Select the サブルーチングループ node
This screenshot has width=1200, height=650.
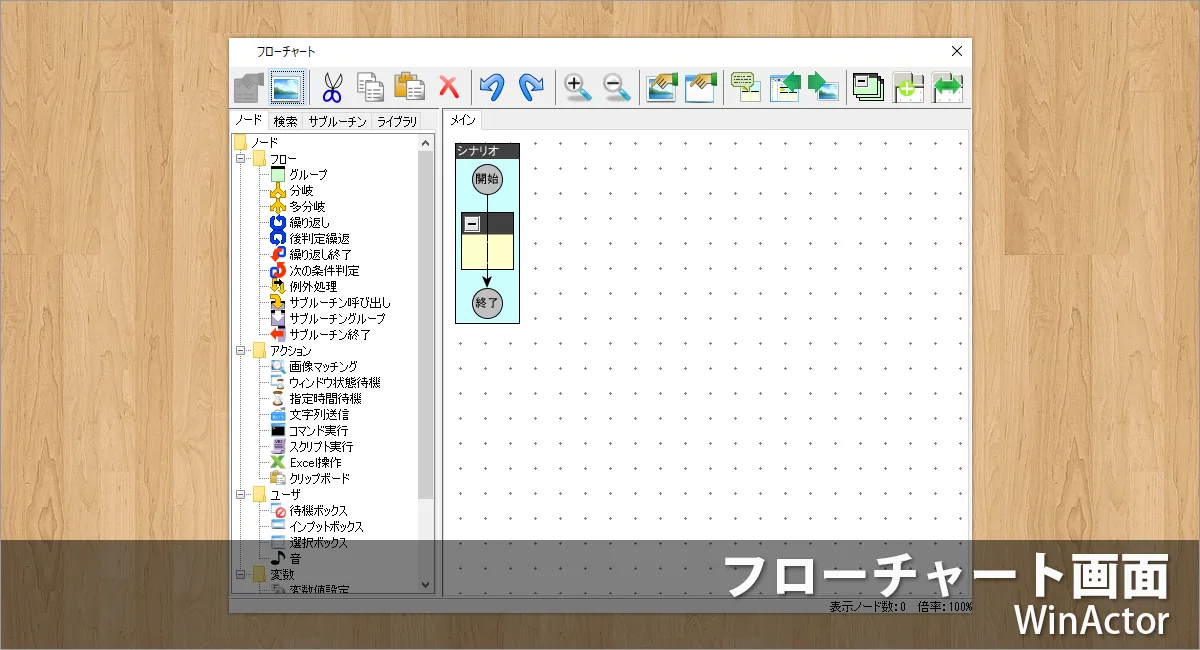click(337, 318)
